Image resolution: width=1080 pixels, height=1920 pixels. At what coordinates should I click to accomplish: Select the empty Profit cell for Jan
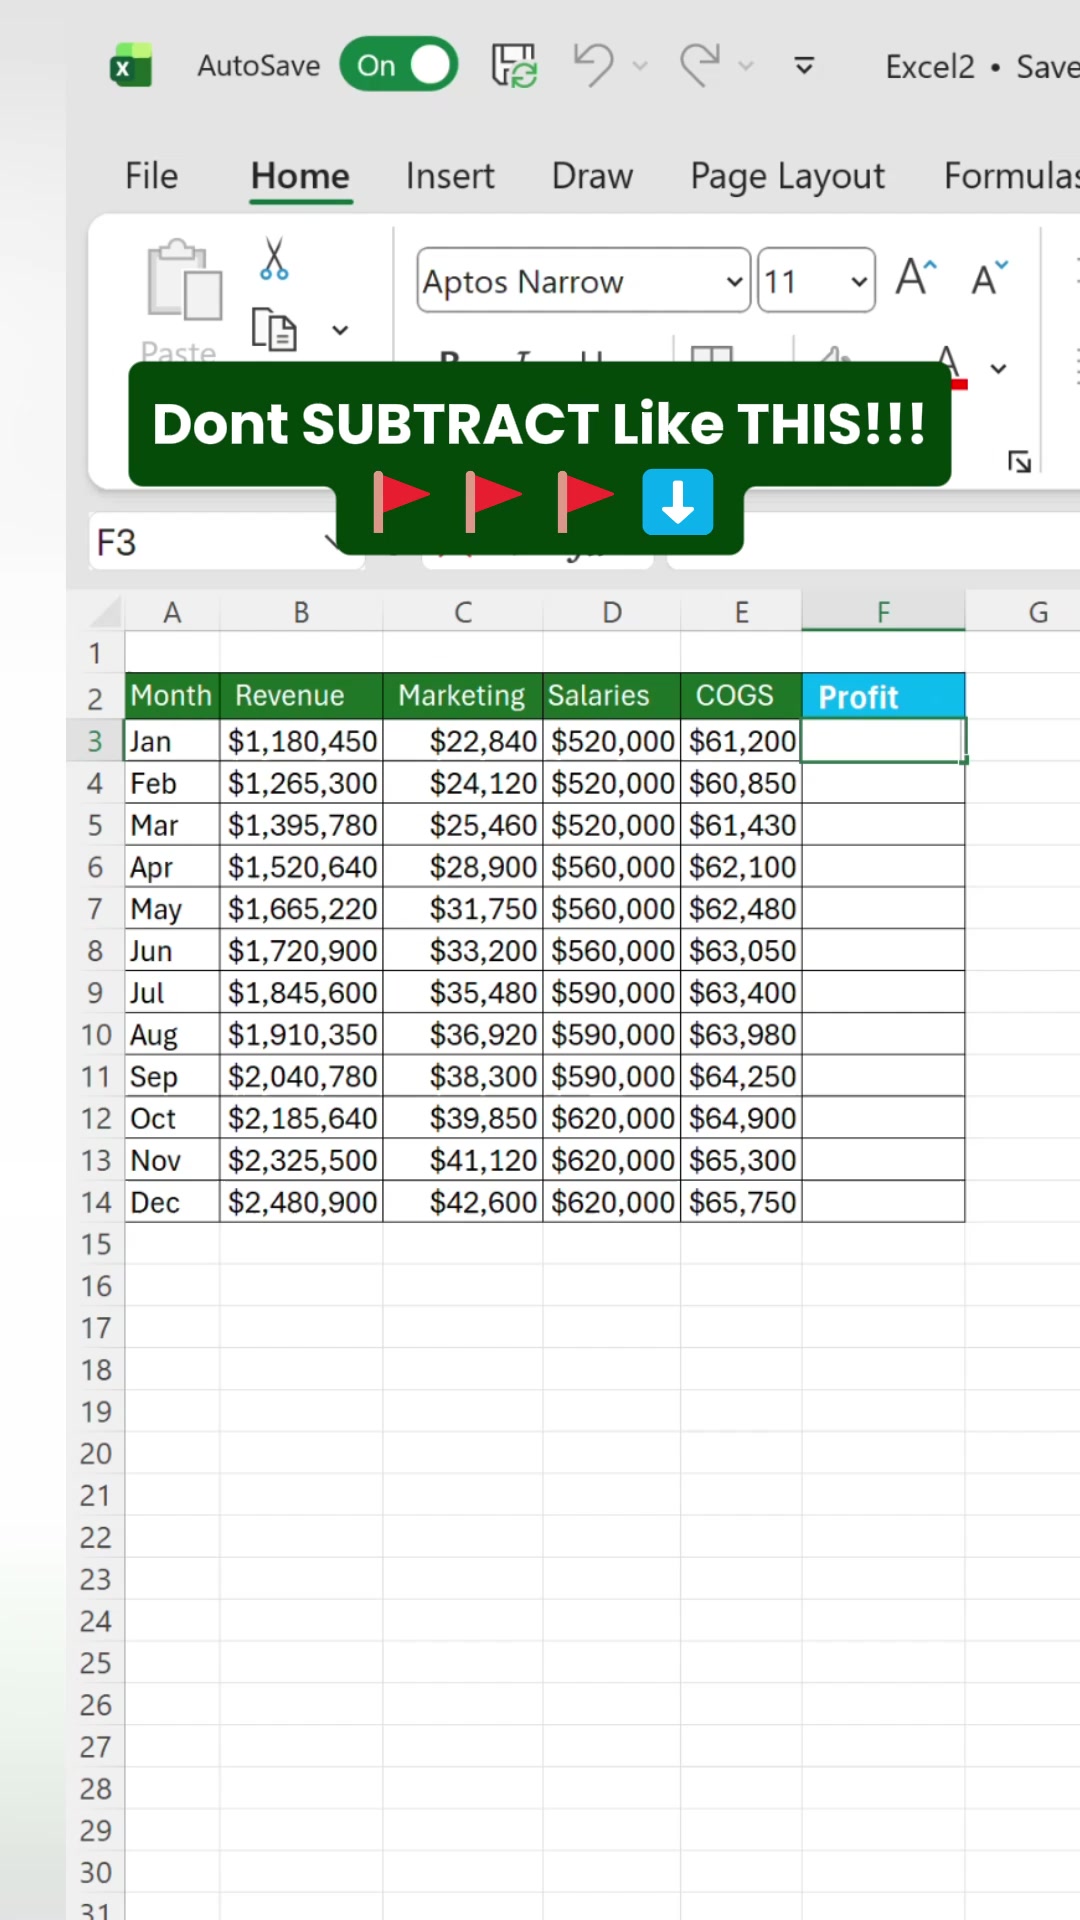click(883, 741)
